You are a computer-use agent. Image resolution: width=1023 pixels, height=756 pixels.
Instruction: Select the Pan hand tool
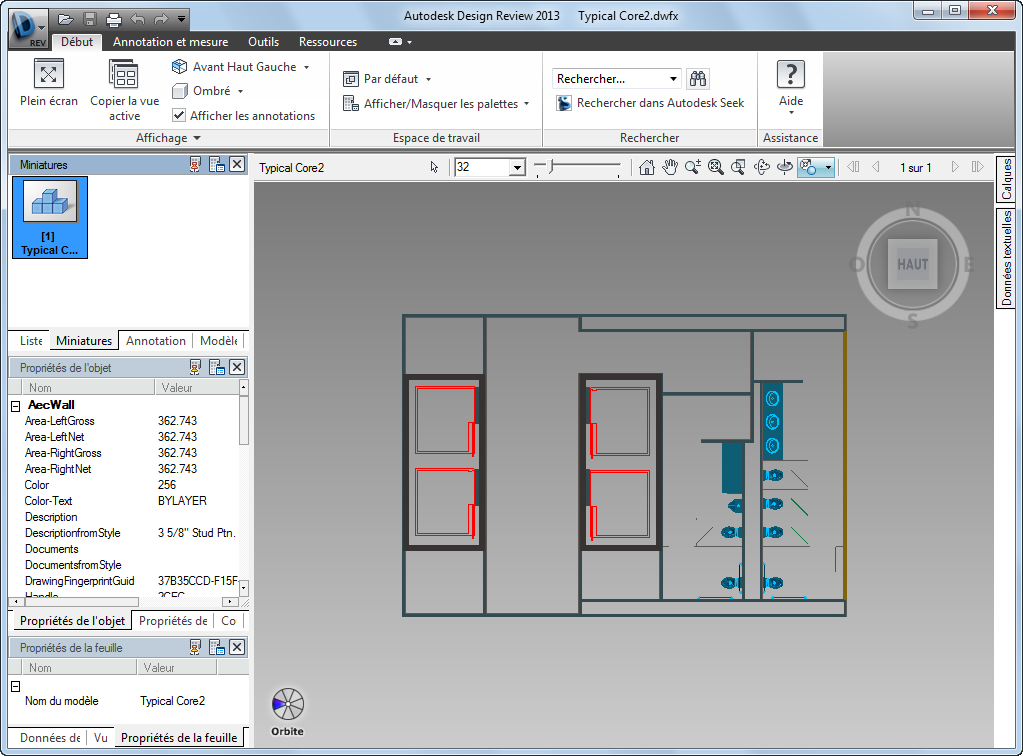click(670, 168)
